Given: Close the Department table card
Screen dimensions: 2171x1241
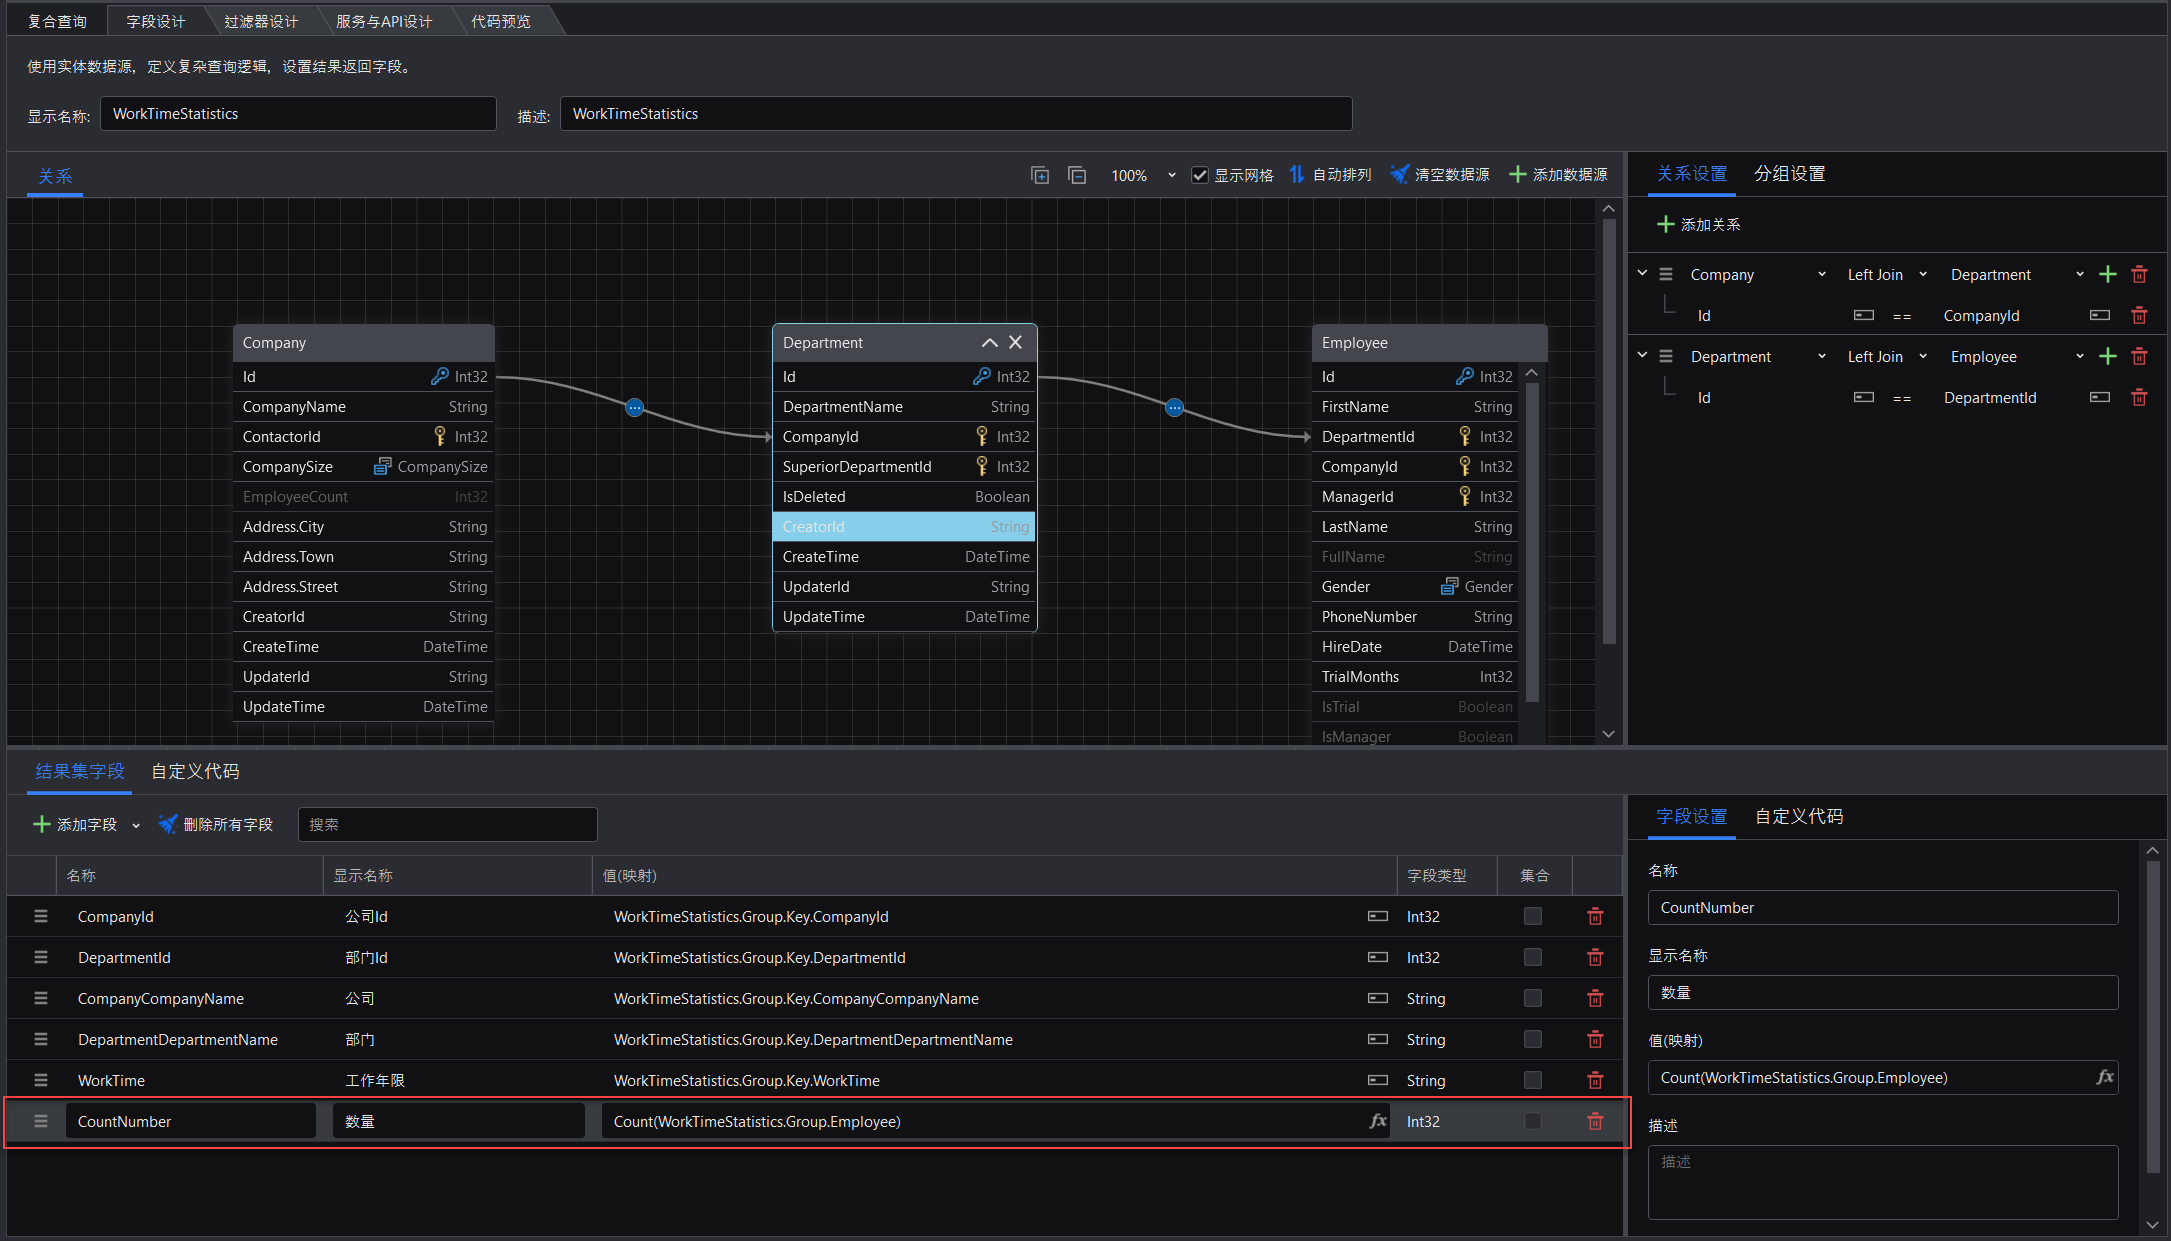Looking at the screenshot, I should click(x=1015, y=342).
